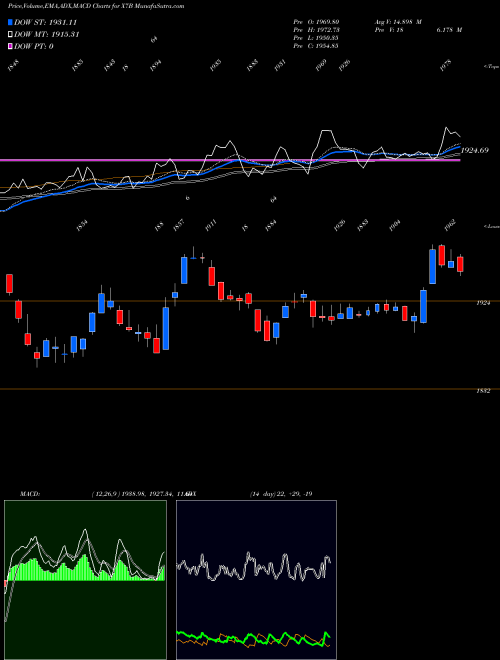Click the 1924 horizontal level label
The height and width of the screenshot is (660, 500).
point(483,303)
